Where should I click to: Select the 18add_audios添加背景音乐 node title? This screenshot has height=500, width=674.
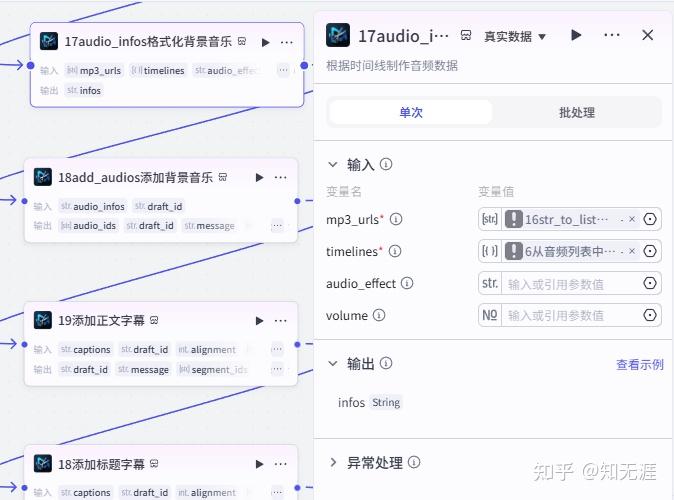coord(135,177)
